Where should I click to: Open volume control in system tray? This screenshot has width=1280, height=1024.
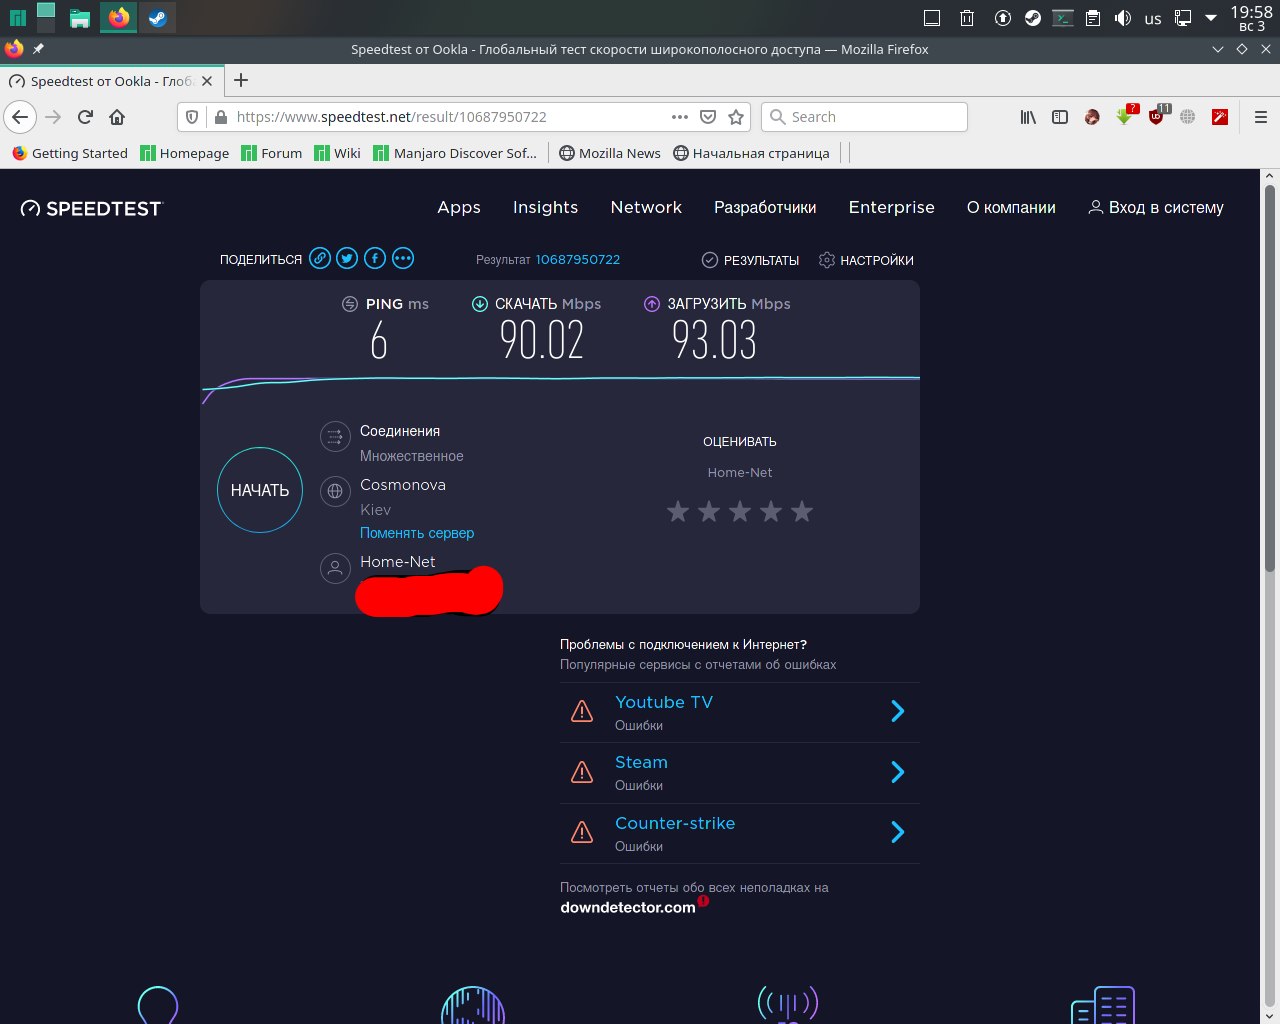[x=1123, y=18]
